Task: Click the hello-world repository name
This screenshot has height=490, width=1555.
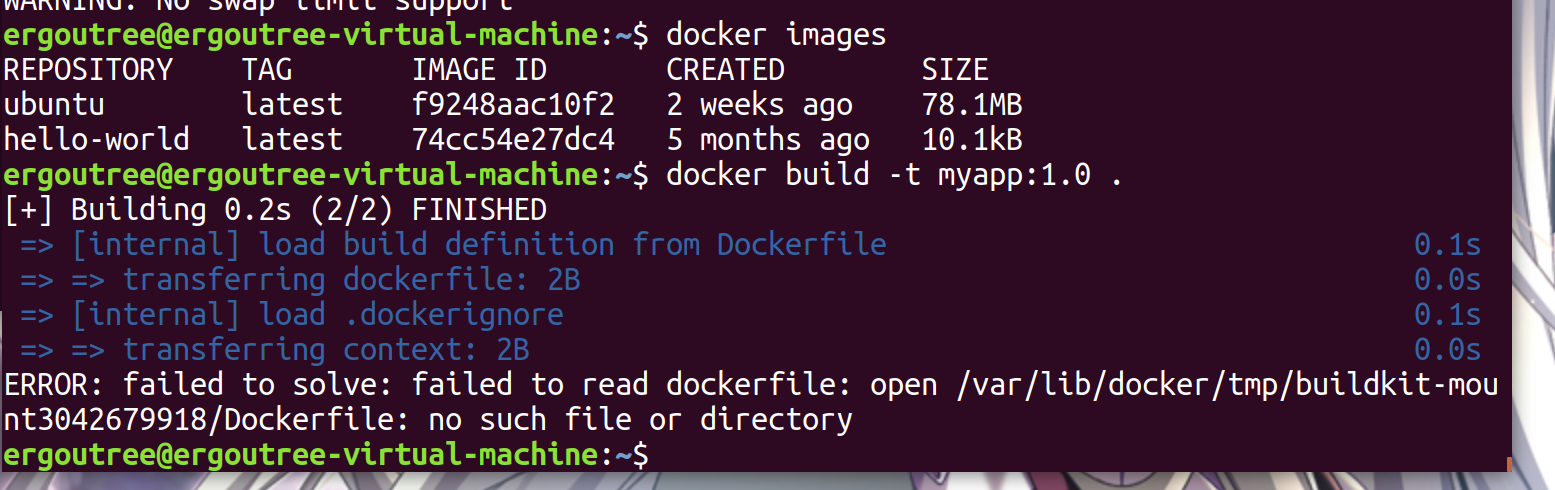Action: (96, 140)
